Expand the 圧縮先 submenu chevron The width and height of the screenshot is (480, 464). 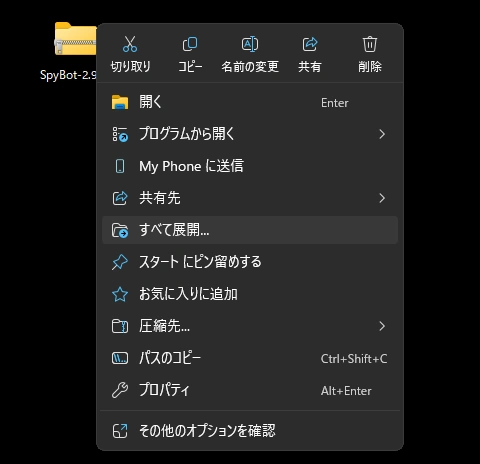point(382,326)
